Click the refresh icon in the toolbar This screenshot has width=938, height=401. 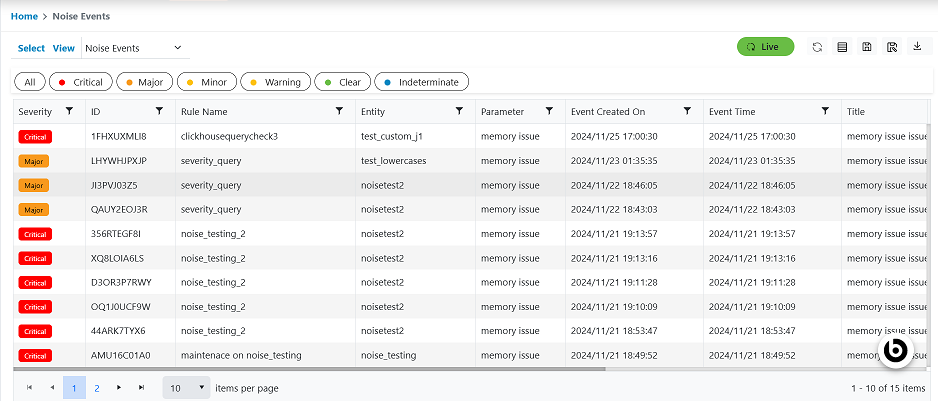tap(817, 47)
